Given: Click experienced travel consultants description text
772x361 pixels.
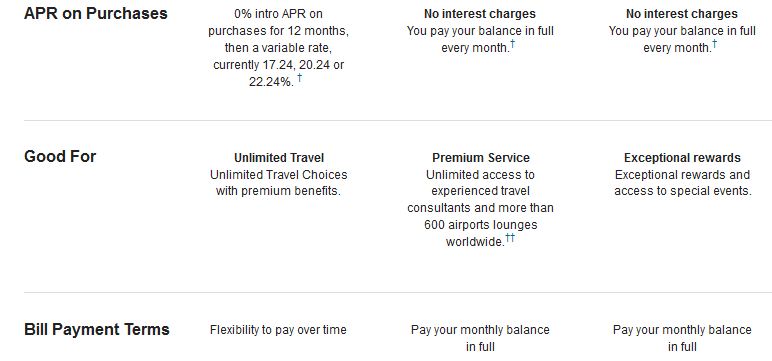Looking at the screenshot, I should pyautogui.click(x=481, y=208).
